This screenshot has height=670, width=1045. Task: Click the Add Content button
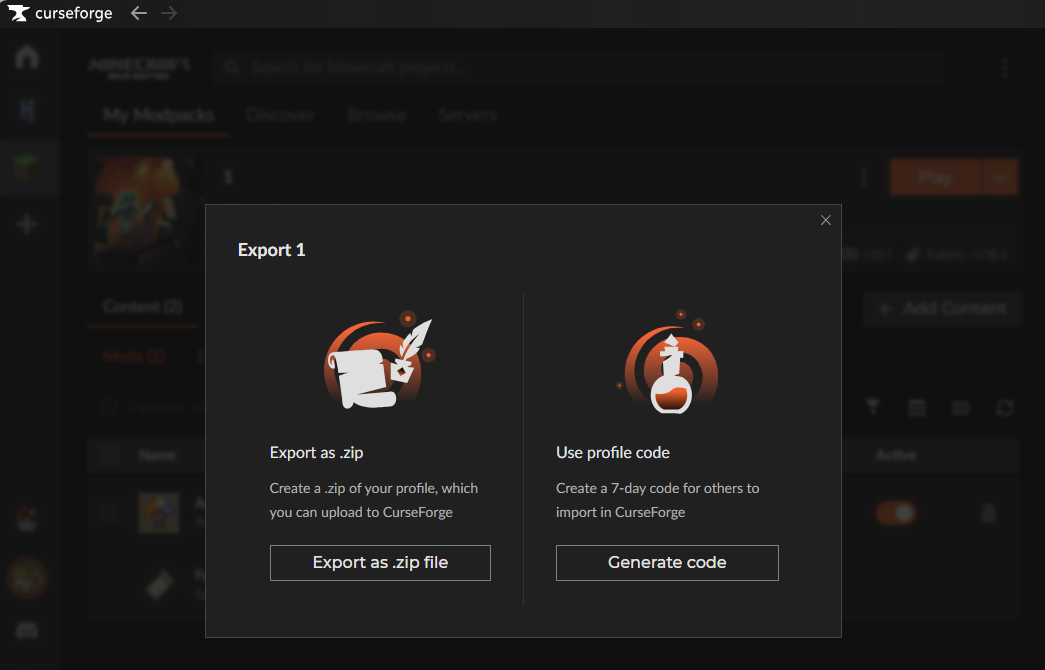pyautogui.click(x=942, y=309)
